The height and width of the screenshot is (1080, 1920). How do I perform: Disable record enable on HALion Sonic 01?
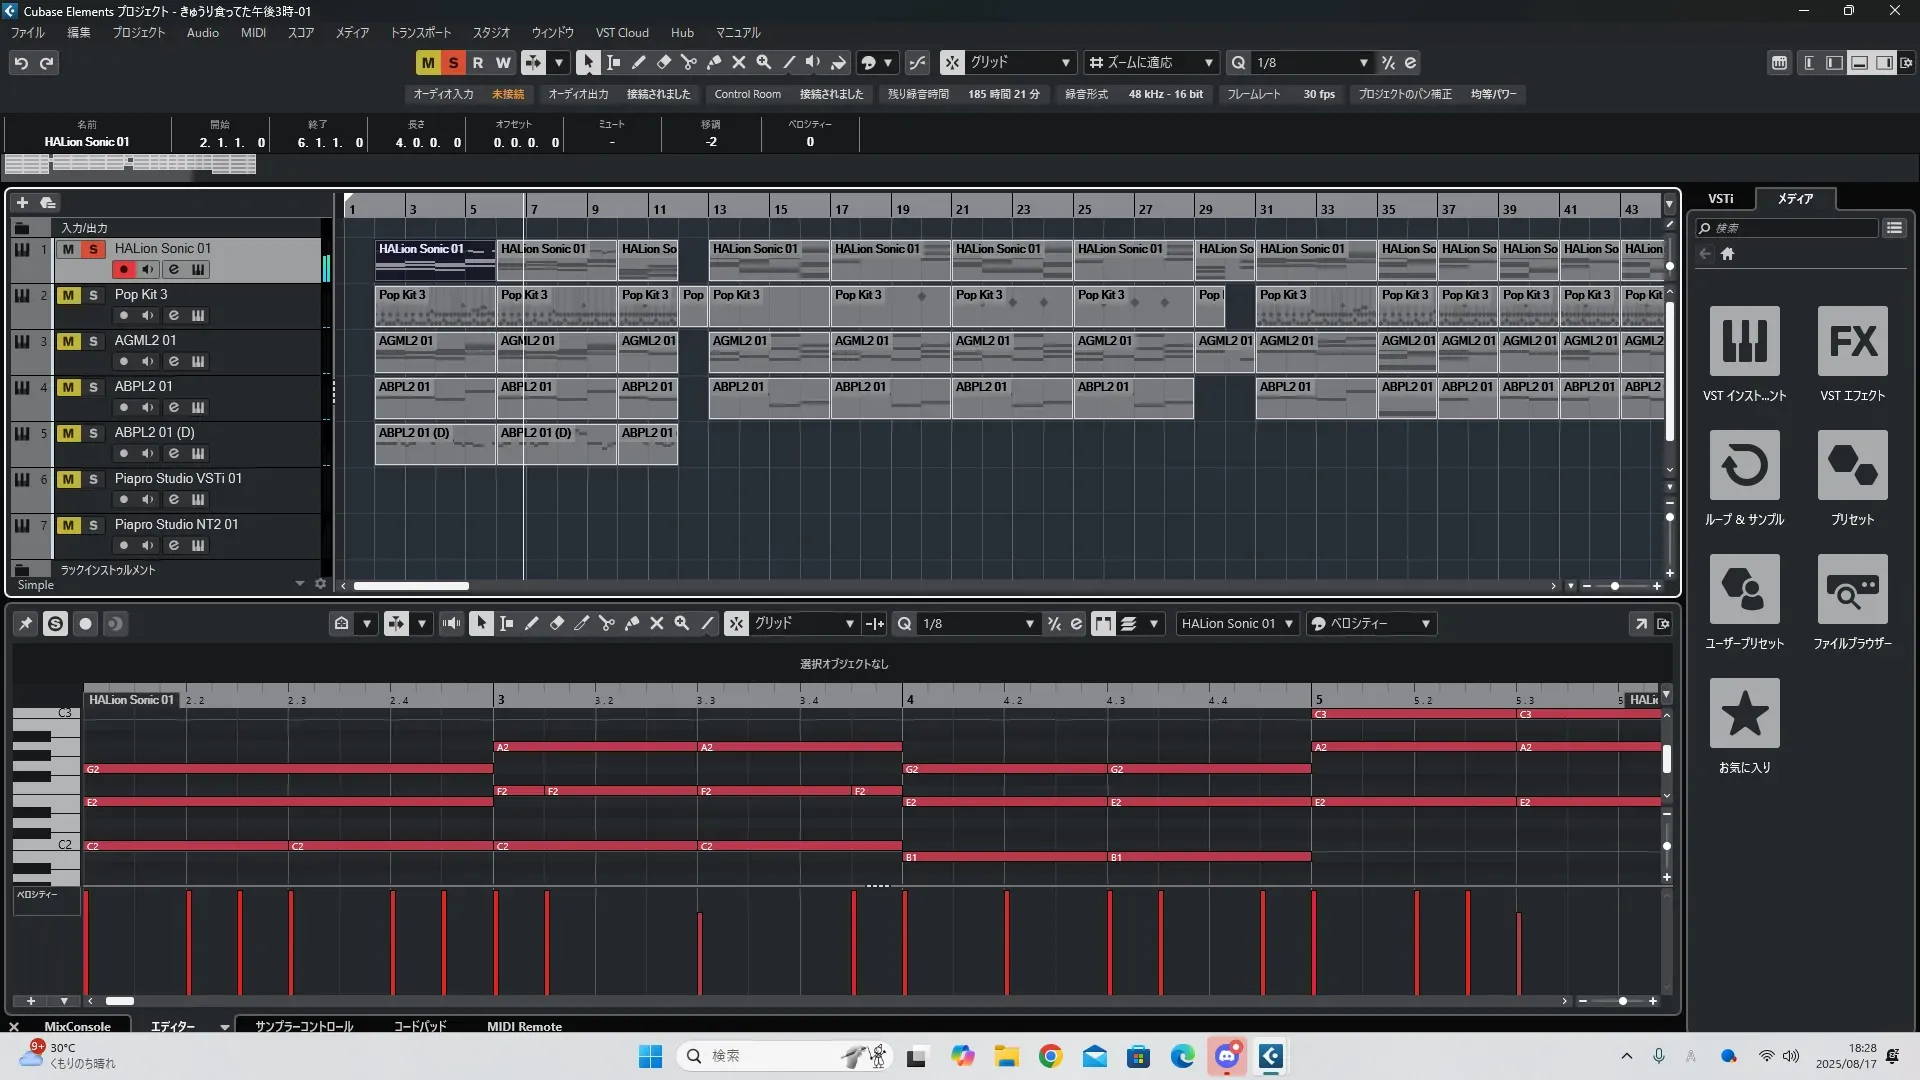click(x=123, y=269)
